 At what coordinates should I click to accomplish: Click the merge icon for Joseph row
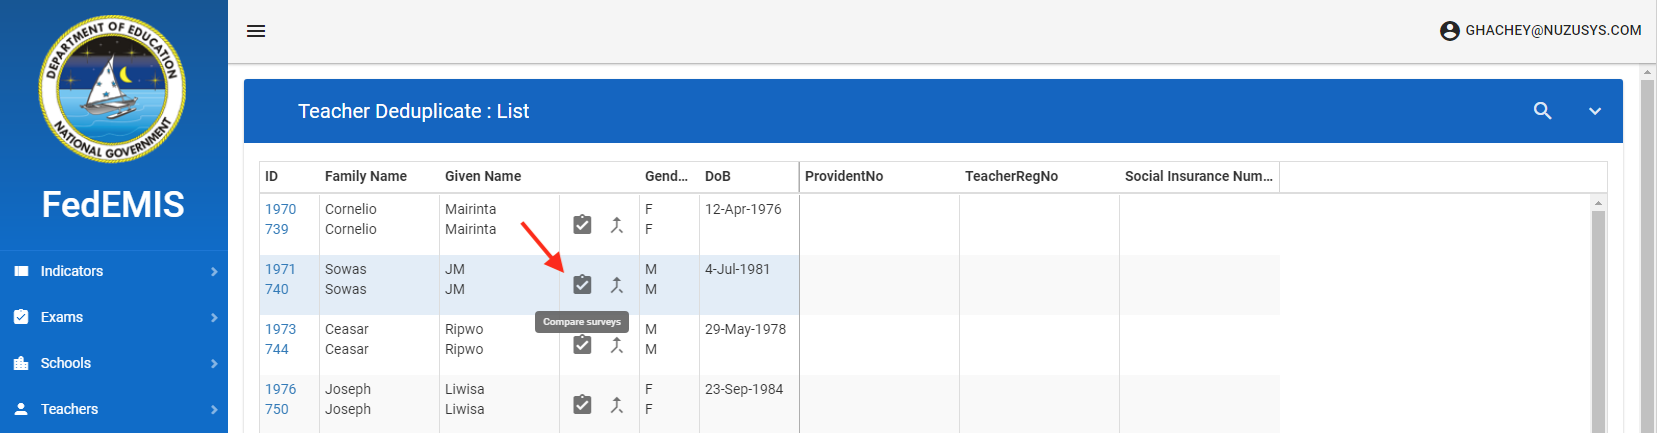(x=617, y=405)
